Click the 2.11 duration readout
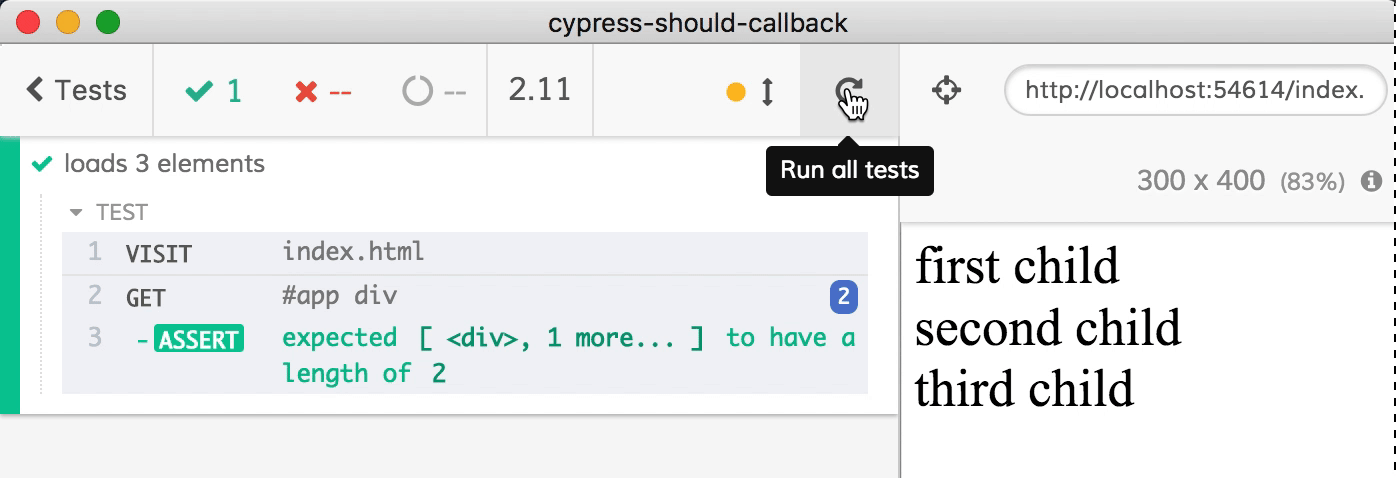Viewport: 1396px width, 478px height. [x=540, y=90]
